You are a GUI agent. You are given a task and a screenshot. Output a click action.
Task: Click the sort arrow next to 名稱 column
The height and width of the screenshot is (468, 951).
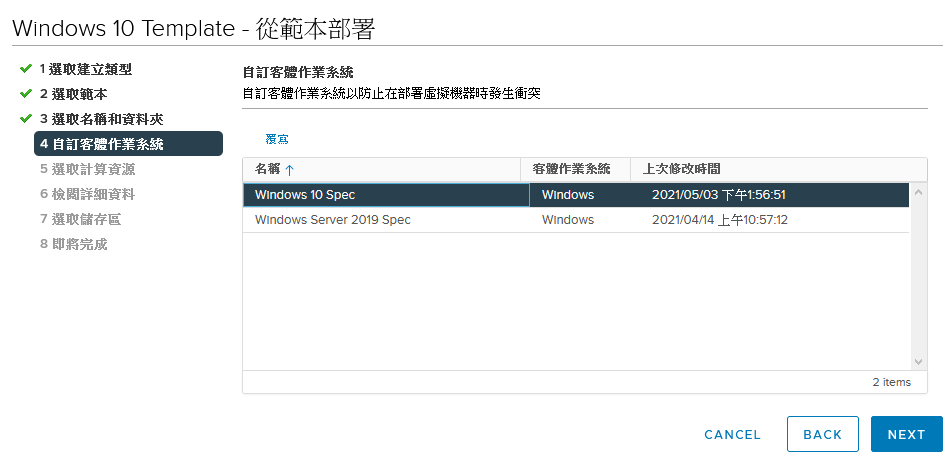(289, 170)
